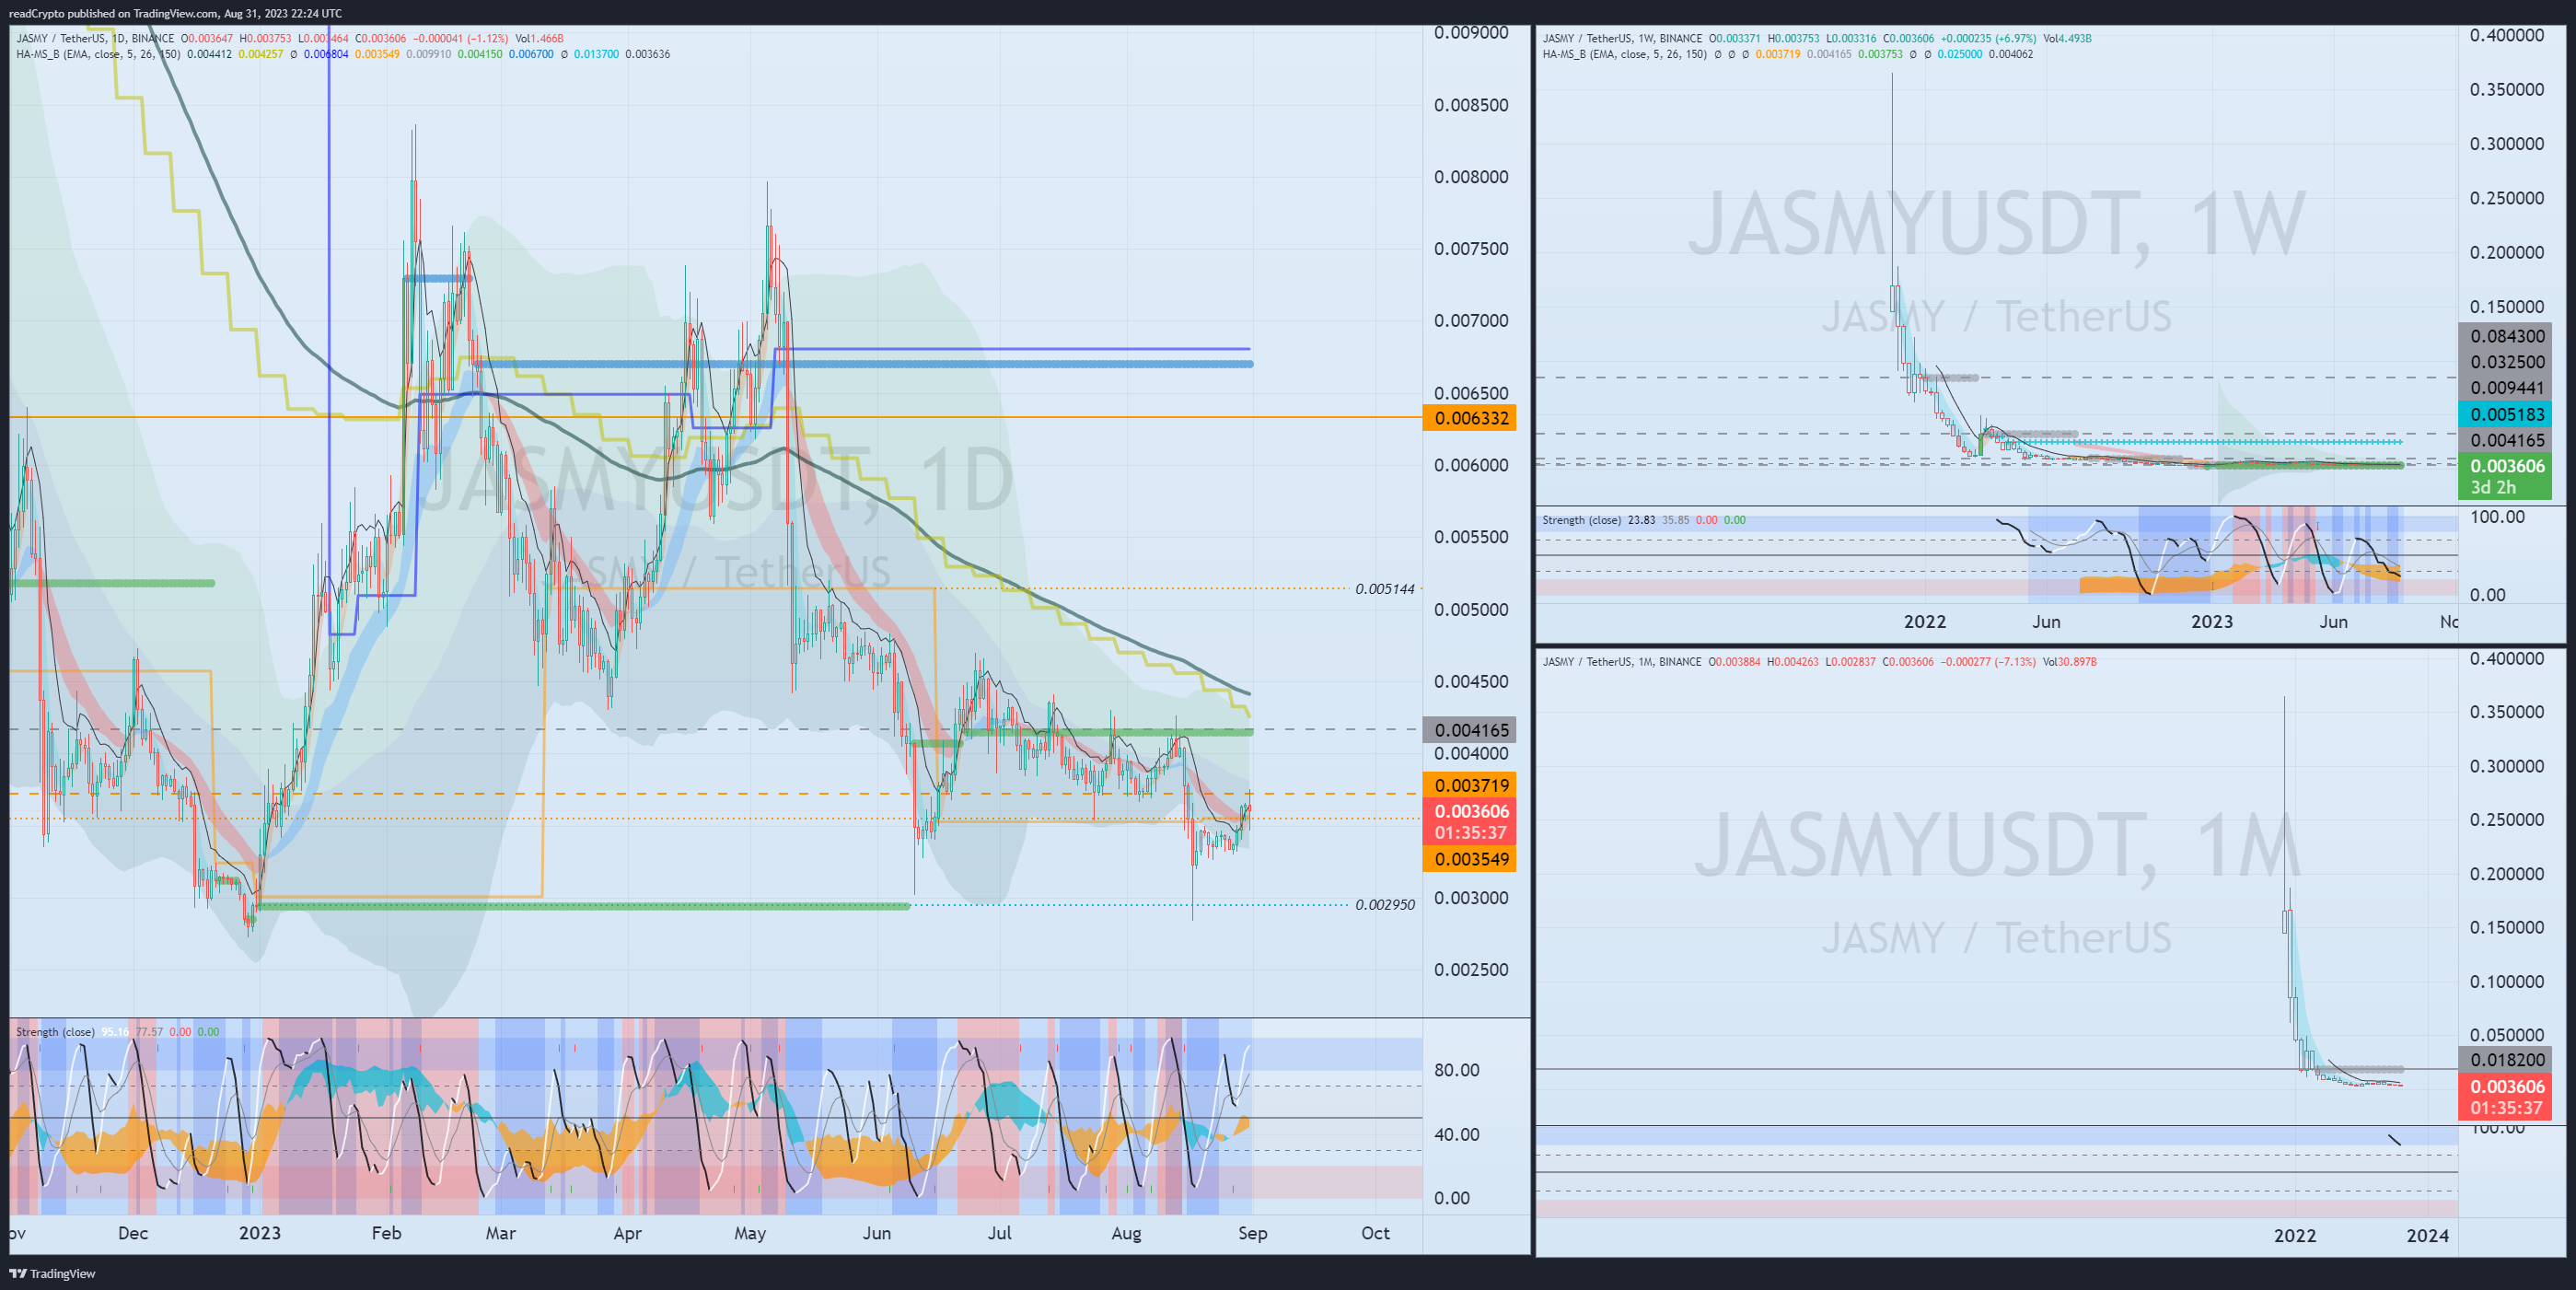The height and width of the screenshot is (1290, 2576).
Task: Select the May label on time axis
Action: 750,1233
